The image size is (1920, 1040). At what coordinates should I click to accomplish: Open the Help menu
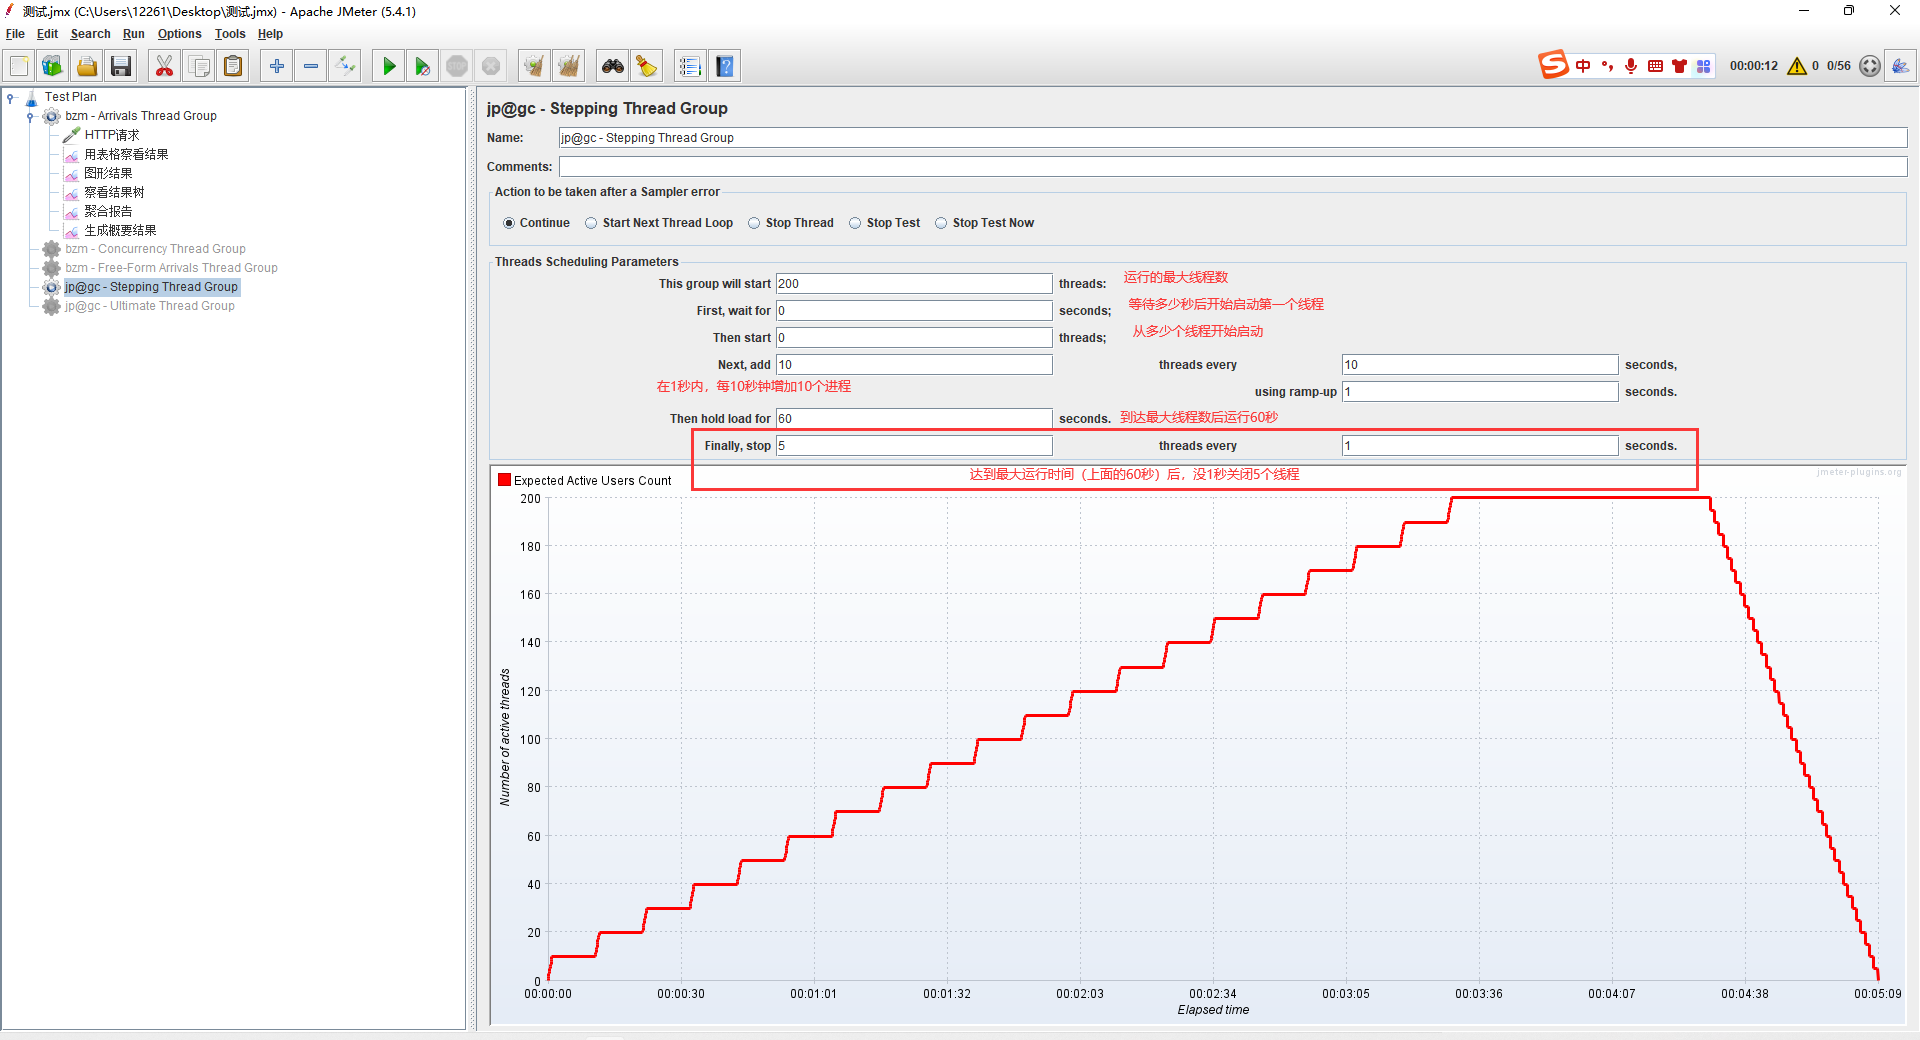point(270,34)
